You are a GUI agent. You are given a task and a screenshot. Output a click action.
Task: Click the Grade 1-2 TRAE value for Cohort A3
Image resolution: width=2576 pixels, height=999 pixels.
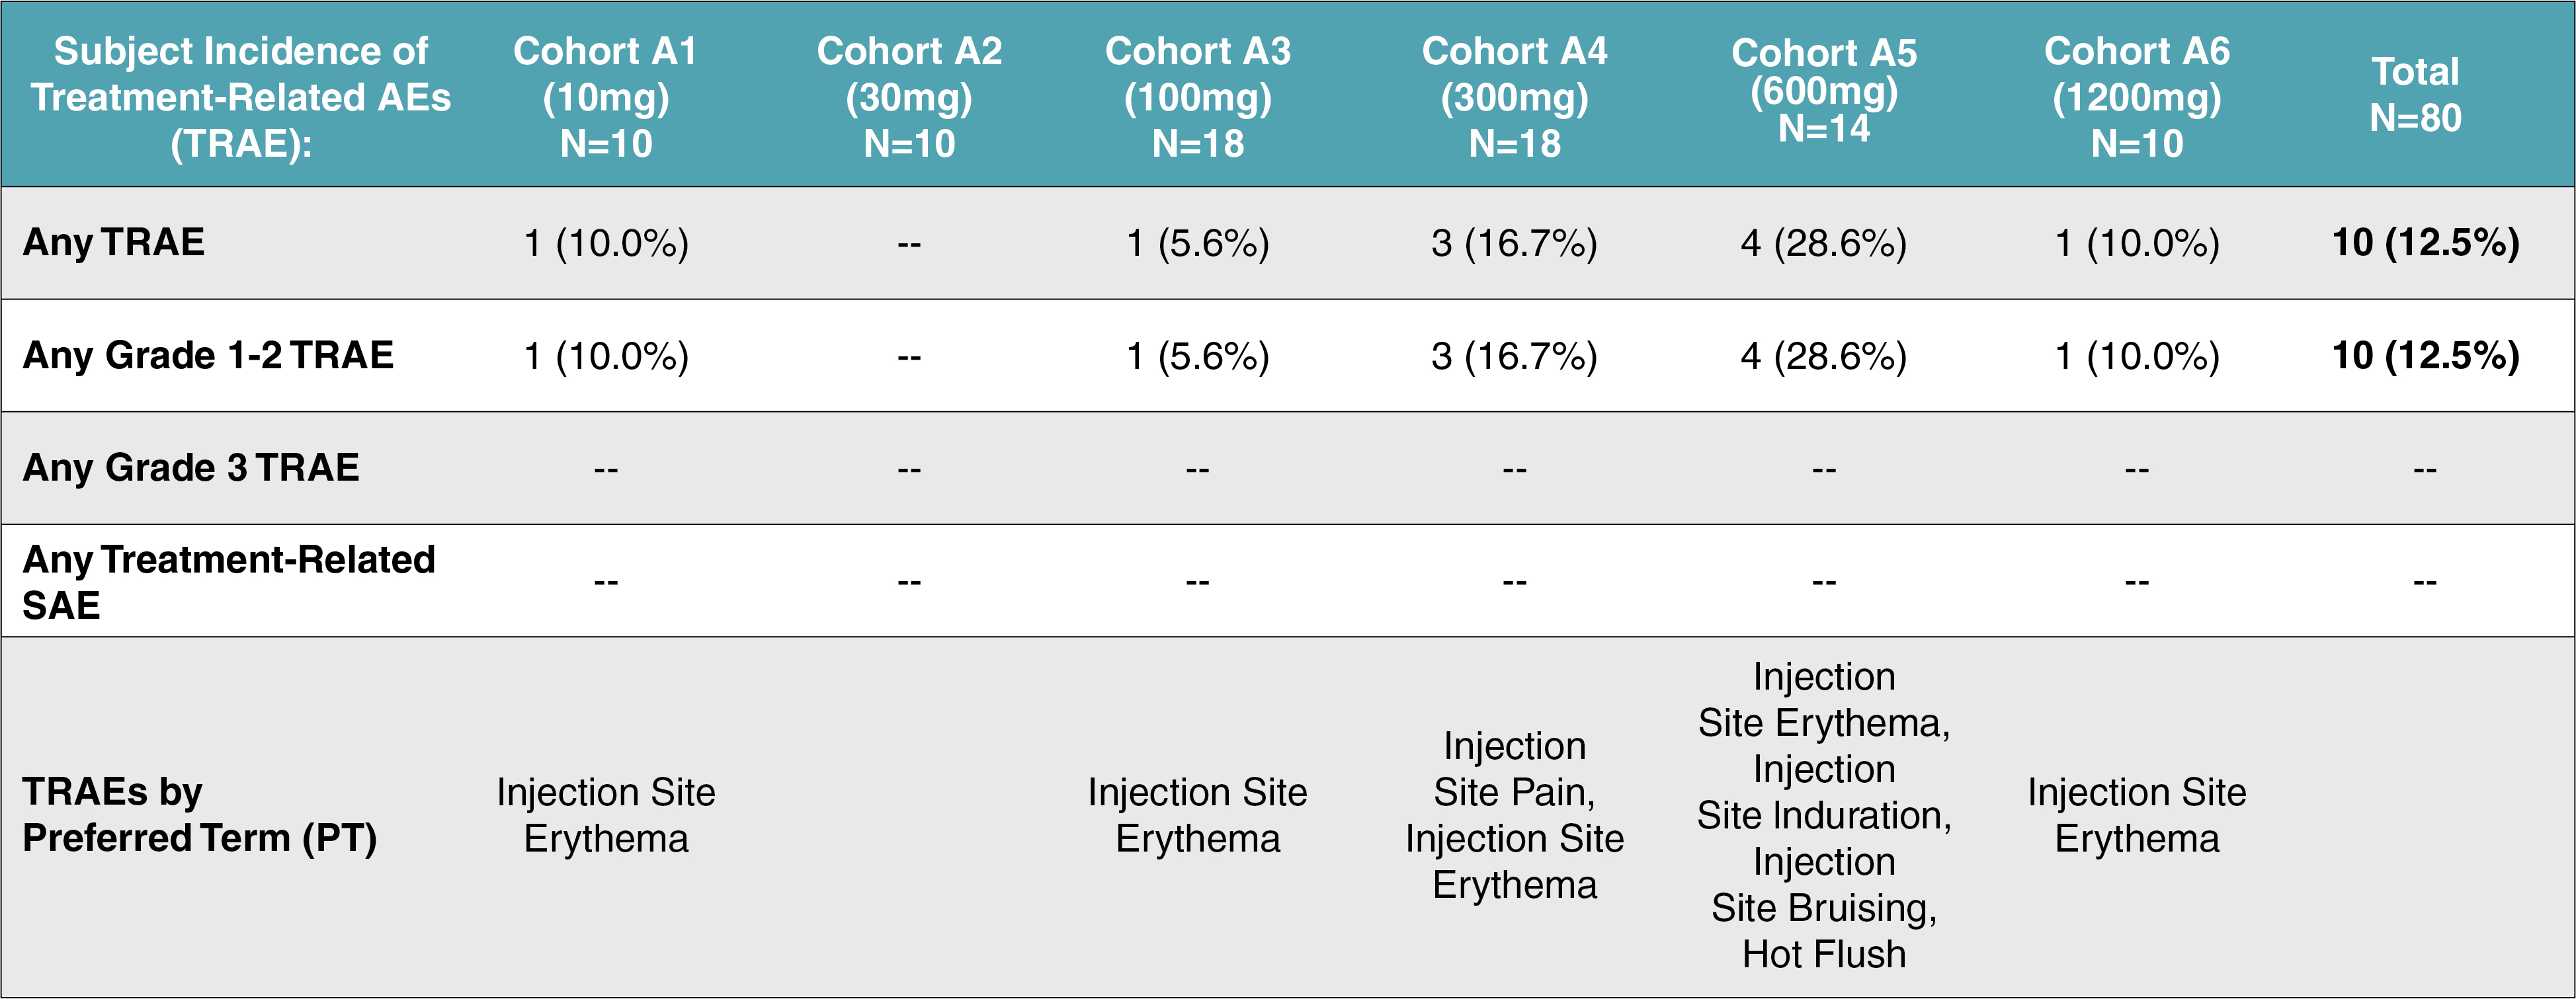[x=1197, y=356]
